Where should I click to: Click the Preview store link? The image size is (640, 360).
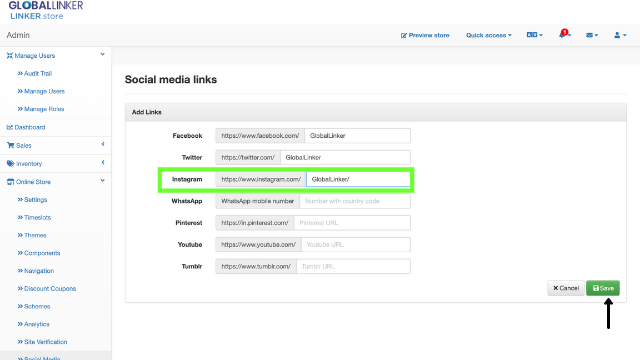coord(425,36)
